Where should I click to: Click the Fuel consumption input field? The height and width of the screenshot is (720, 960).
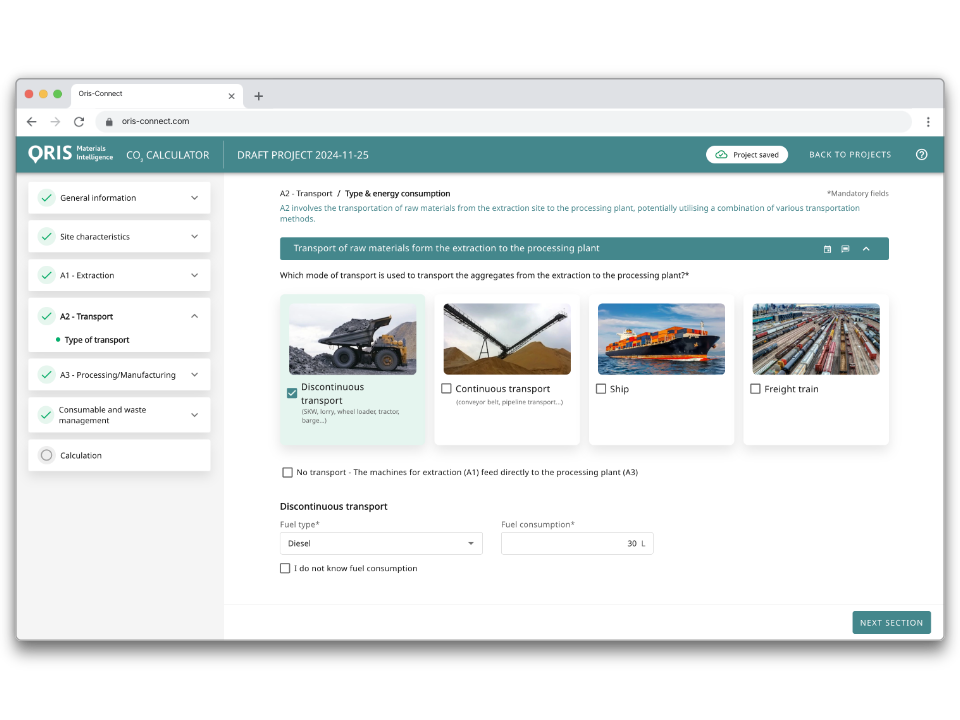[x=577, y=543]
